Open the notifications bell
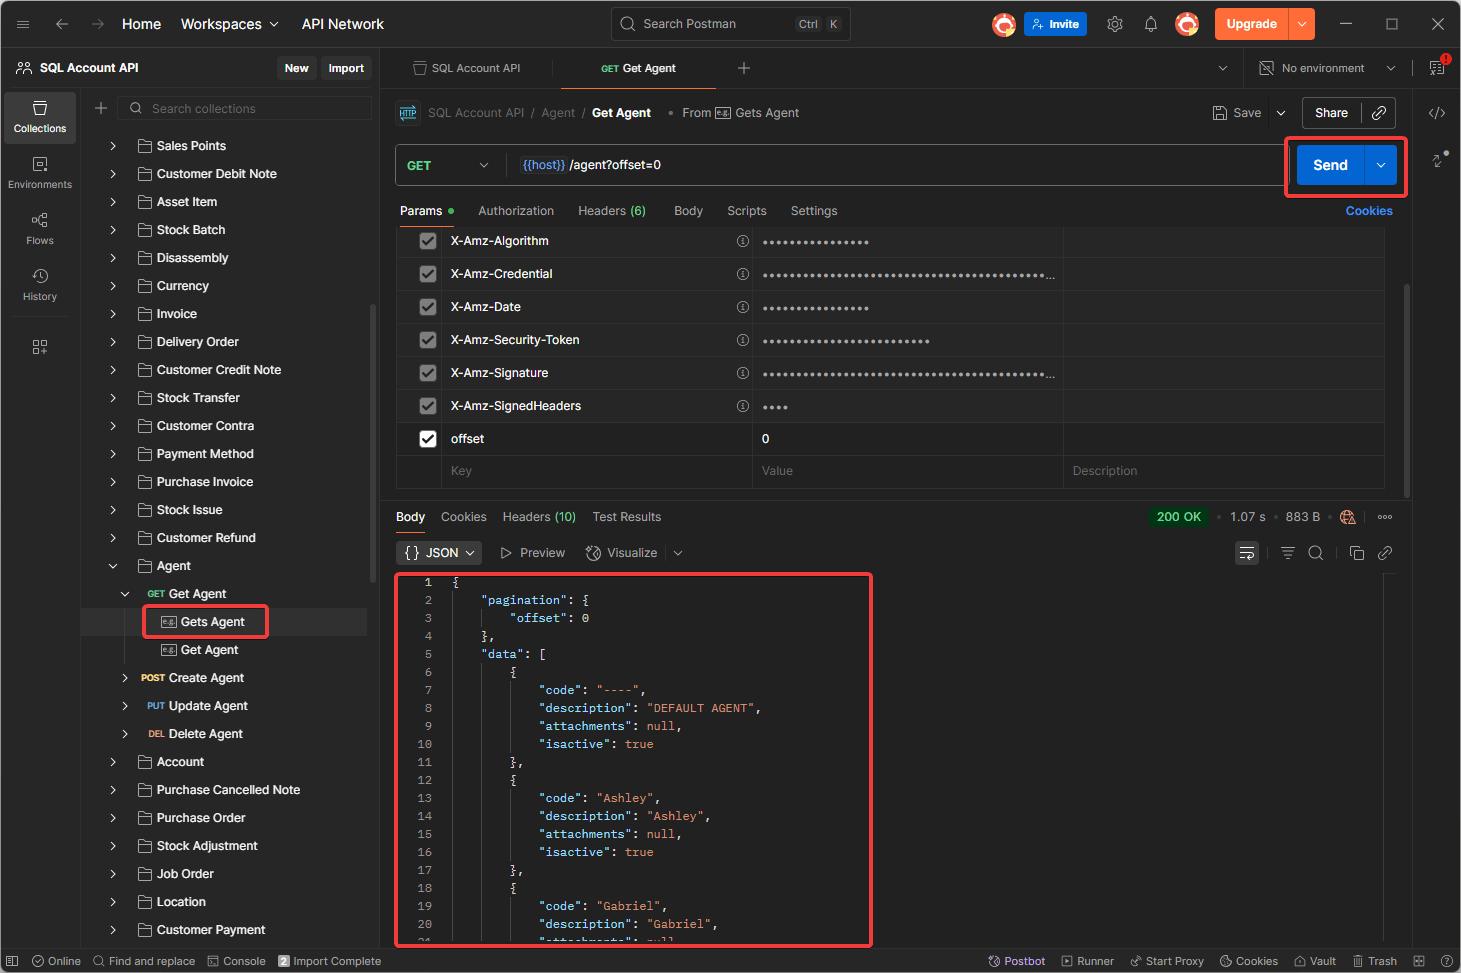The height and width of the screenshot is (973, 1461). pos(1151,24)
